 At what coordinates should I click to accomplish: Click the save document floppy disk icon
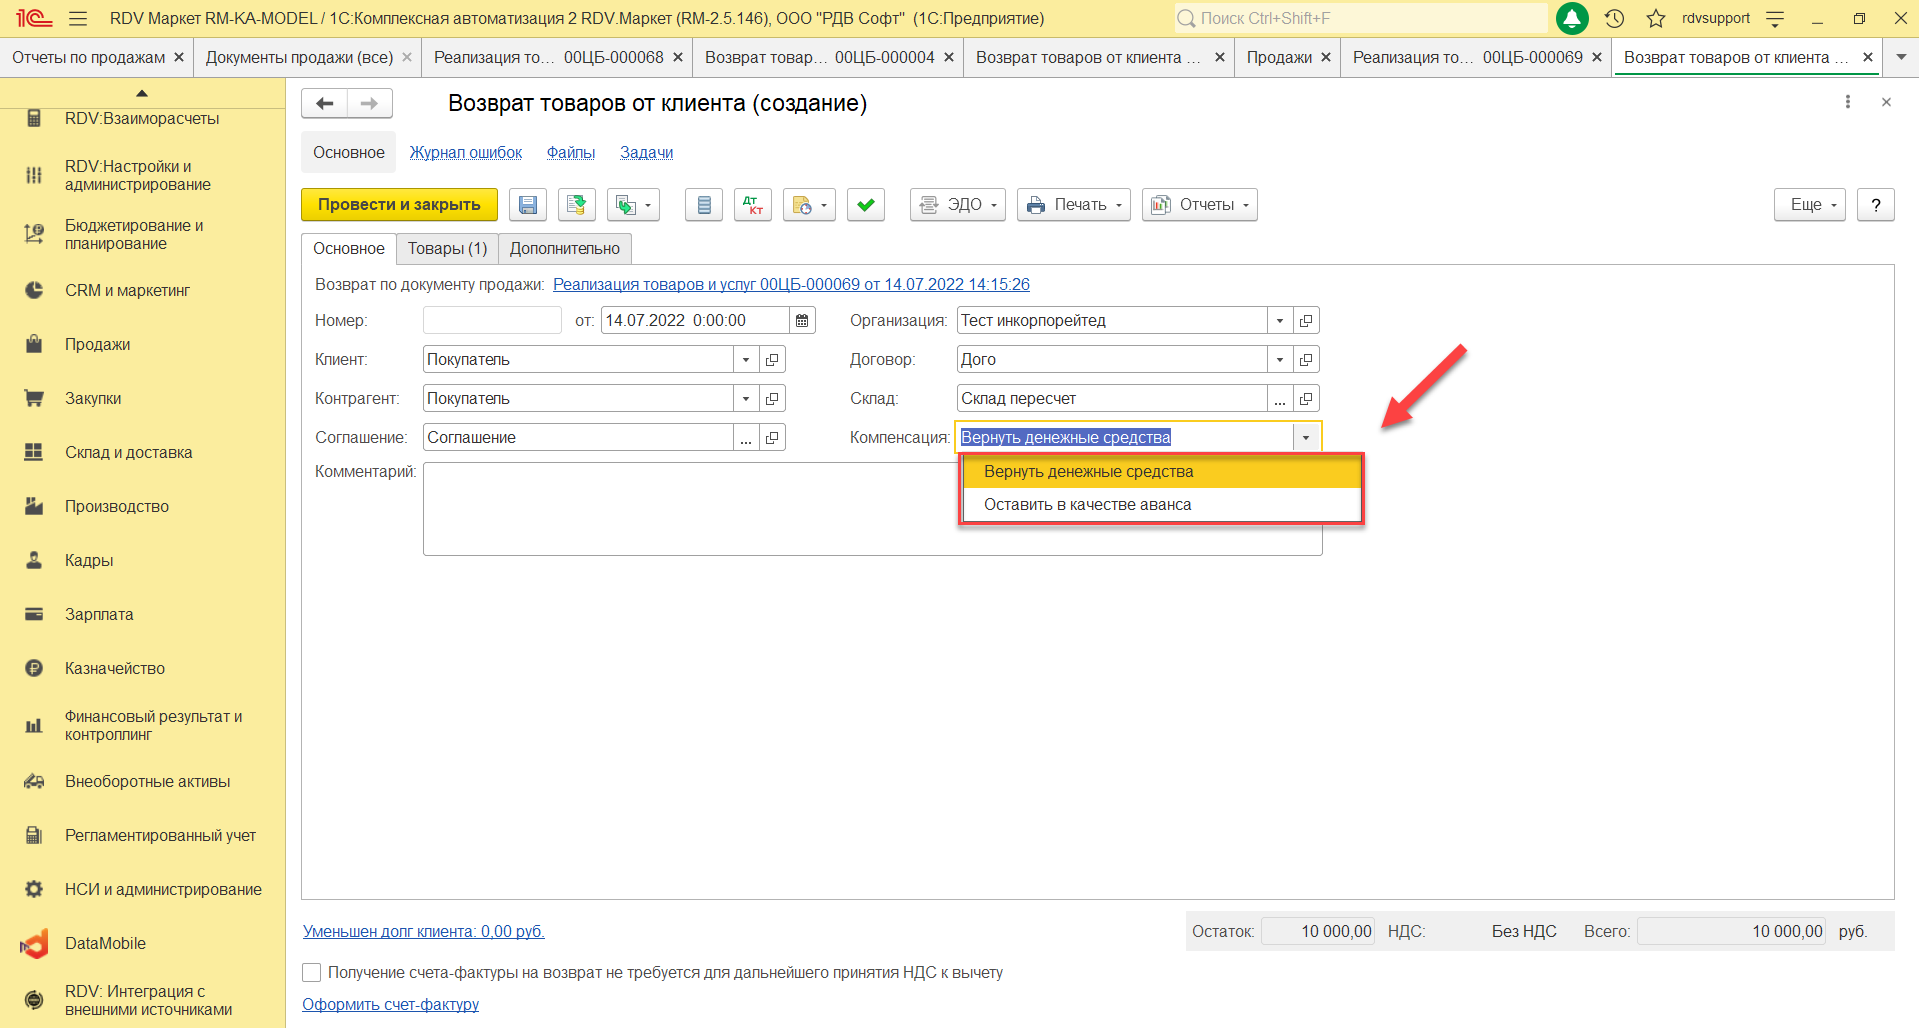tap(527, 205)
